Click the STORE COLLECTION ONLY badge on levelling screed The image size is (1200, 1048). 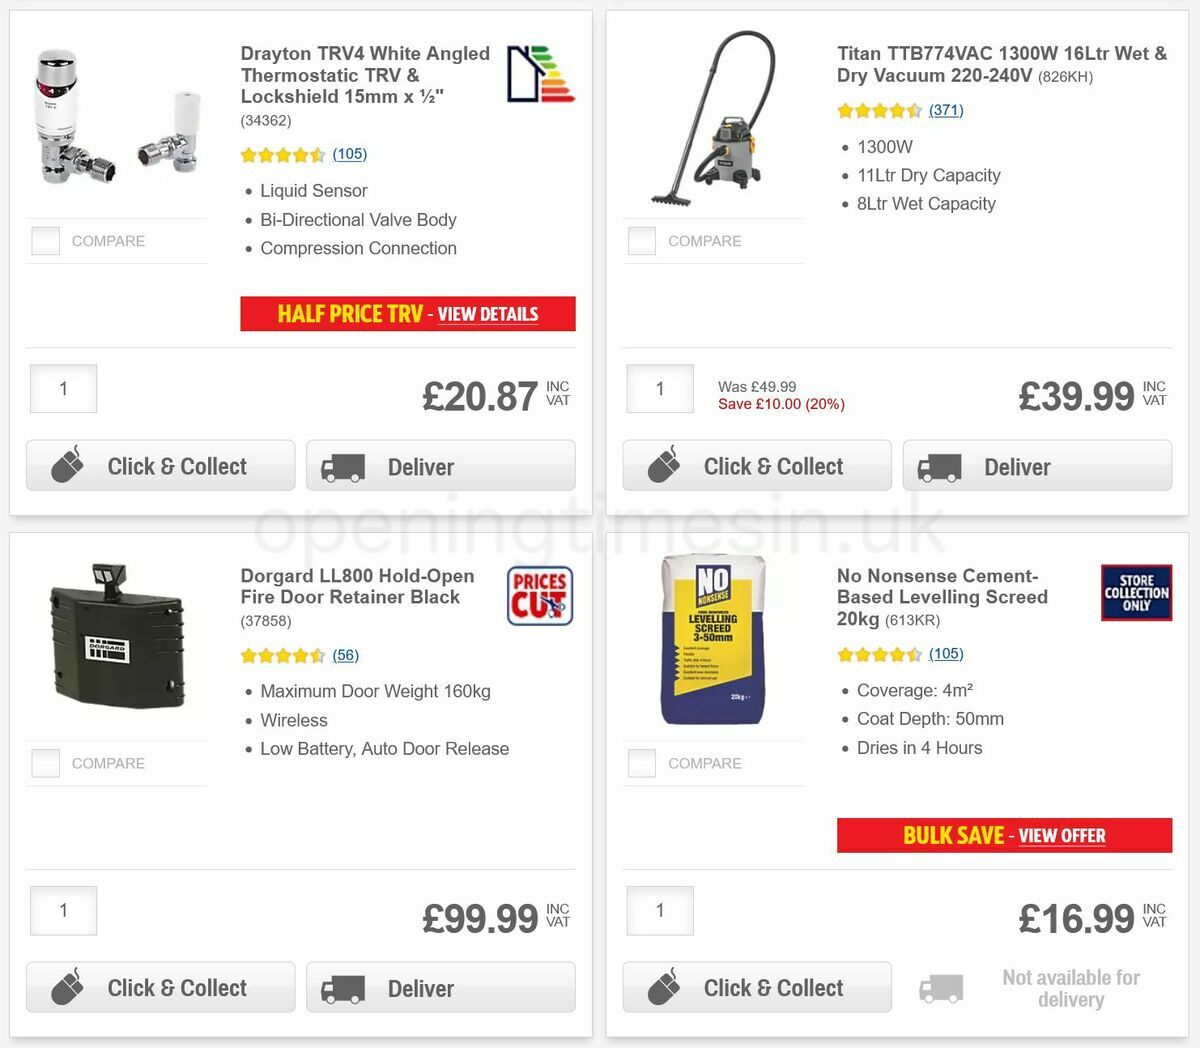pos(1136,592)
